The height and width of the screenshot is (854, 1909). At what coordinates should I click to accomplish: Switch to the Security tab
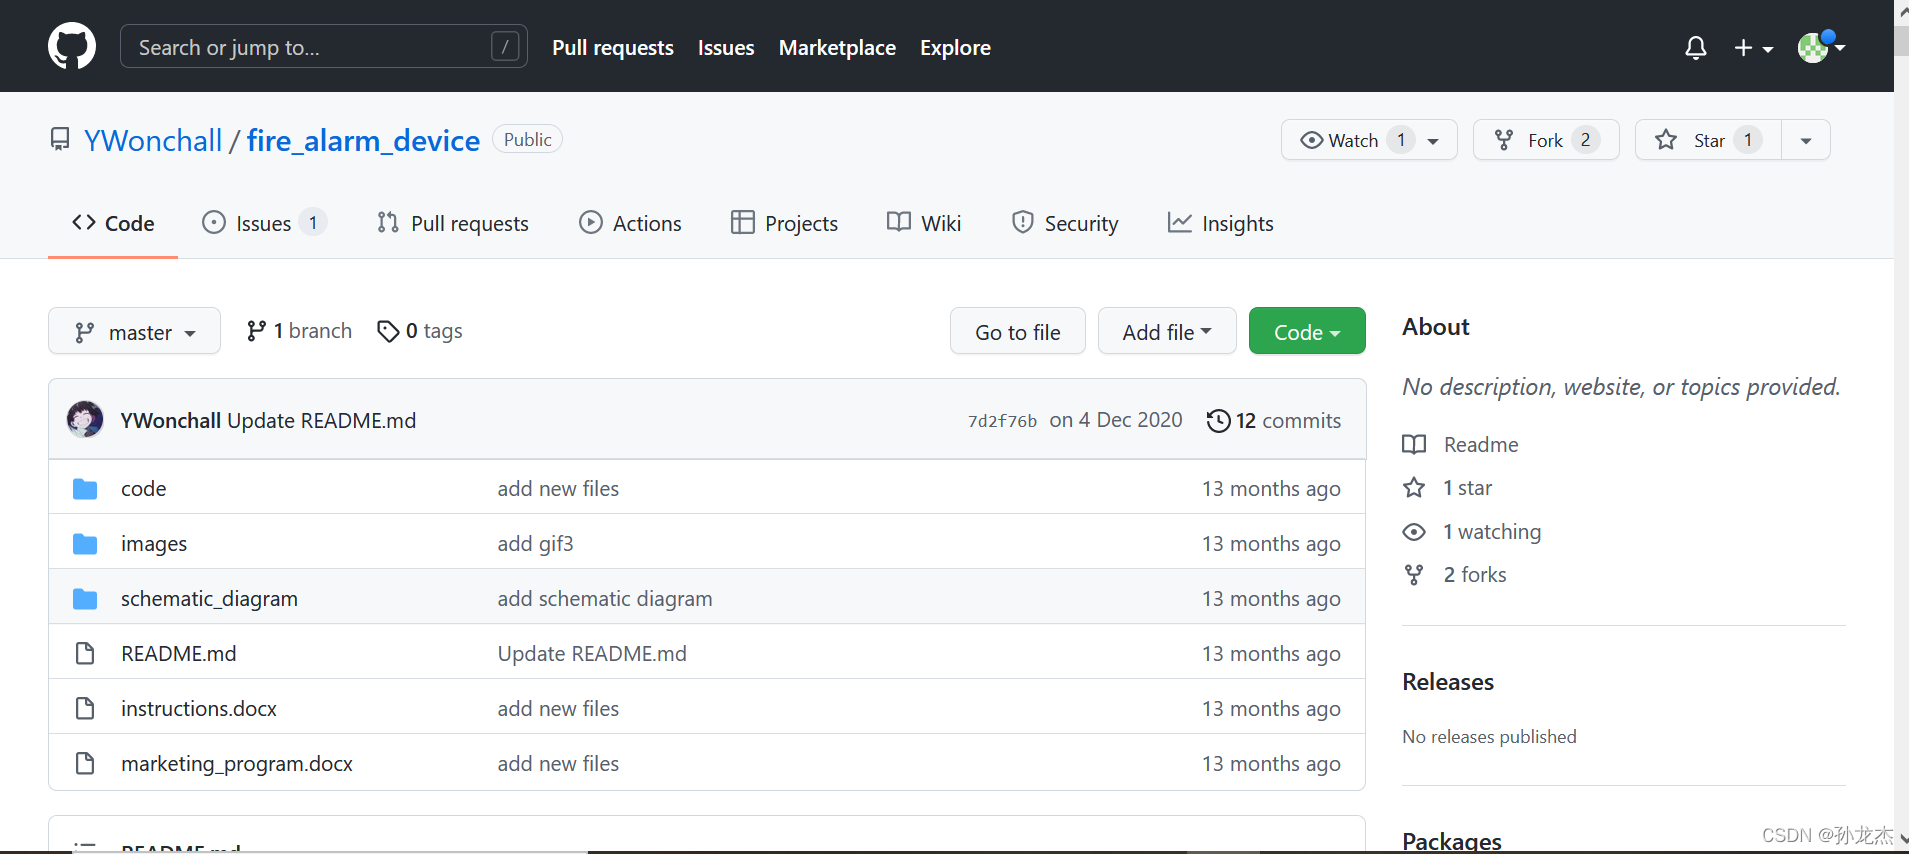pyautogui.click(x=1065, y=223)
